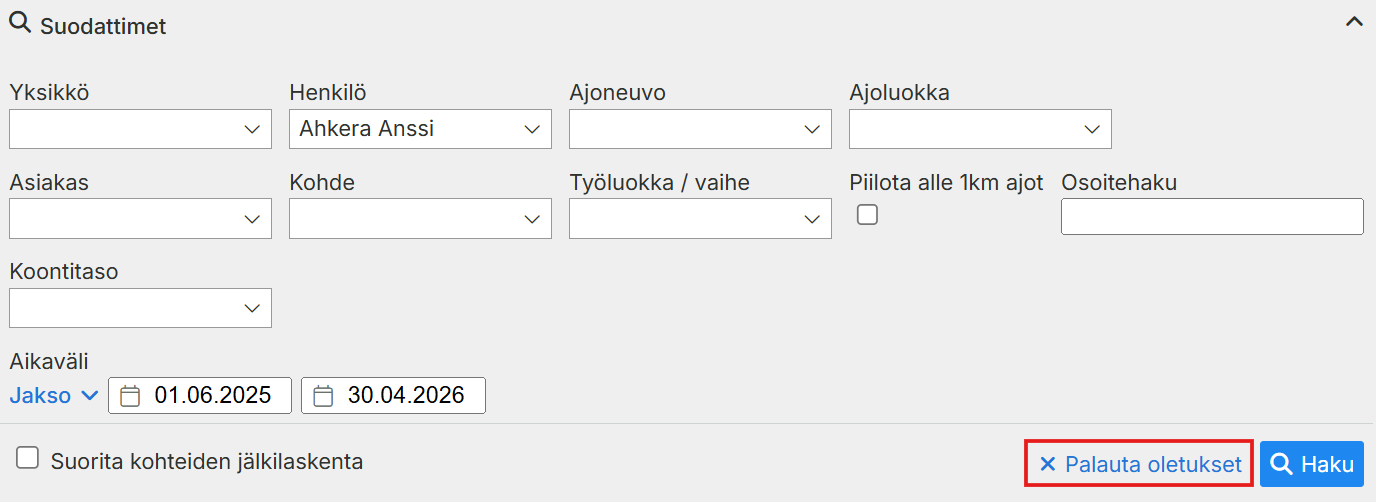Click Palauta oletukset to reset filters

[x=1140, y=464]
